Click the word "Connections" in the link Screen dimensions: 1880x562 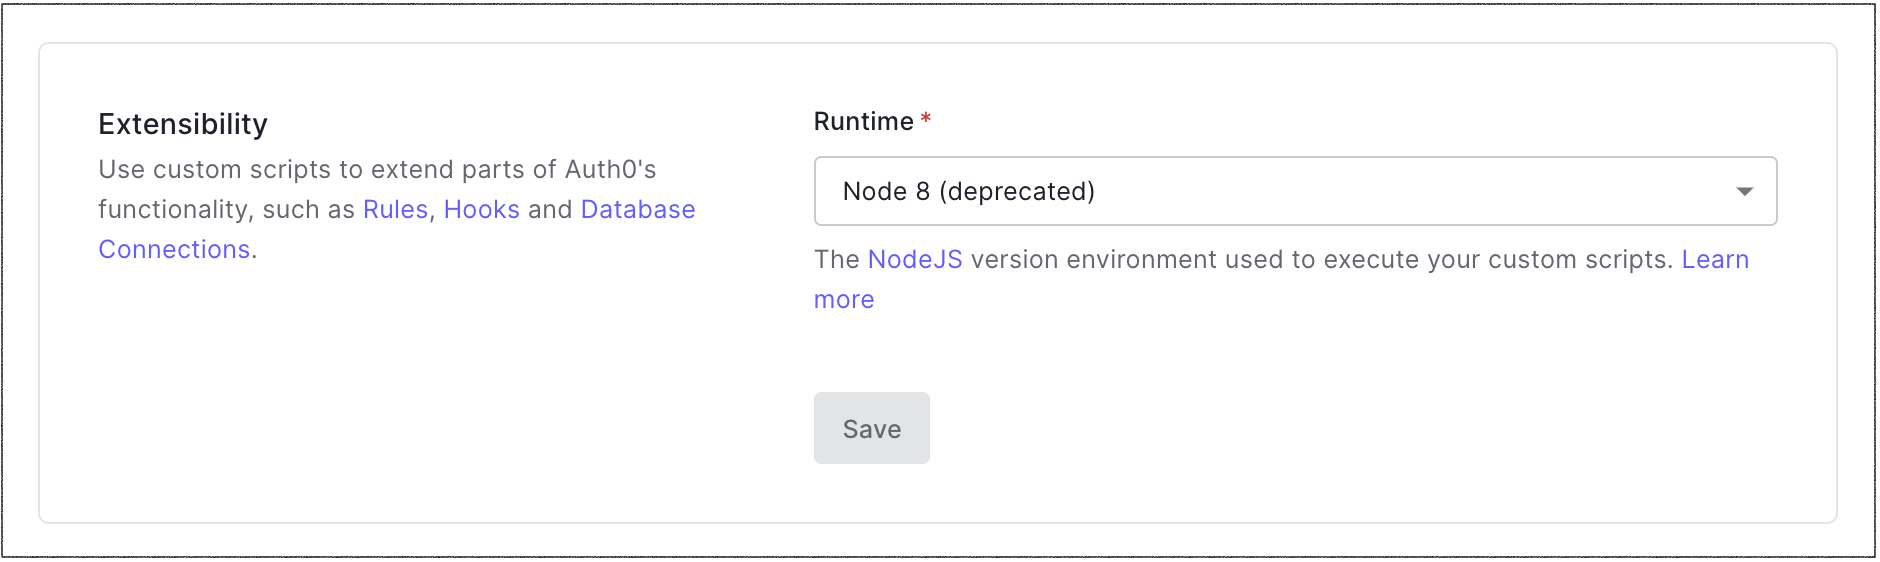coord(174,250)
